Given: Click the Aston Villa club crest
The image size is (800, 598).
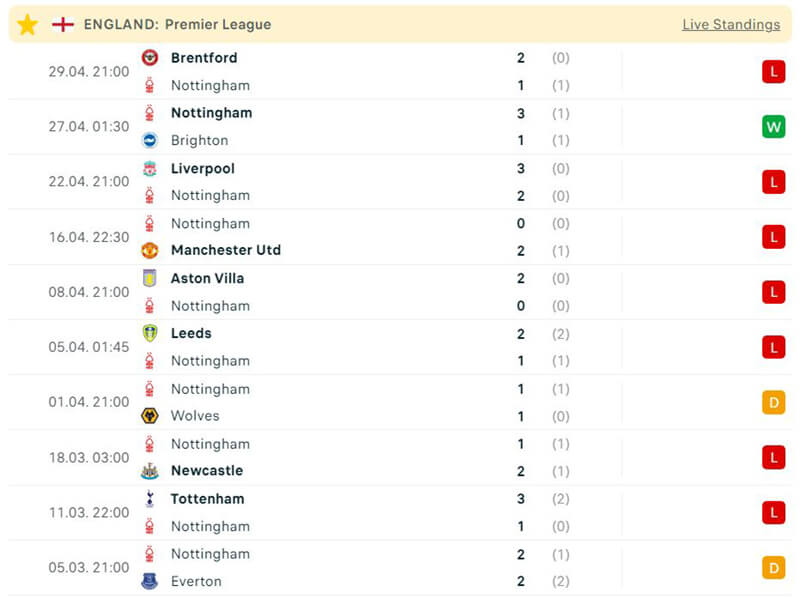Looking at the screenshot, I should [x=150, y=279].
